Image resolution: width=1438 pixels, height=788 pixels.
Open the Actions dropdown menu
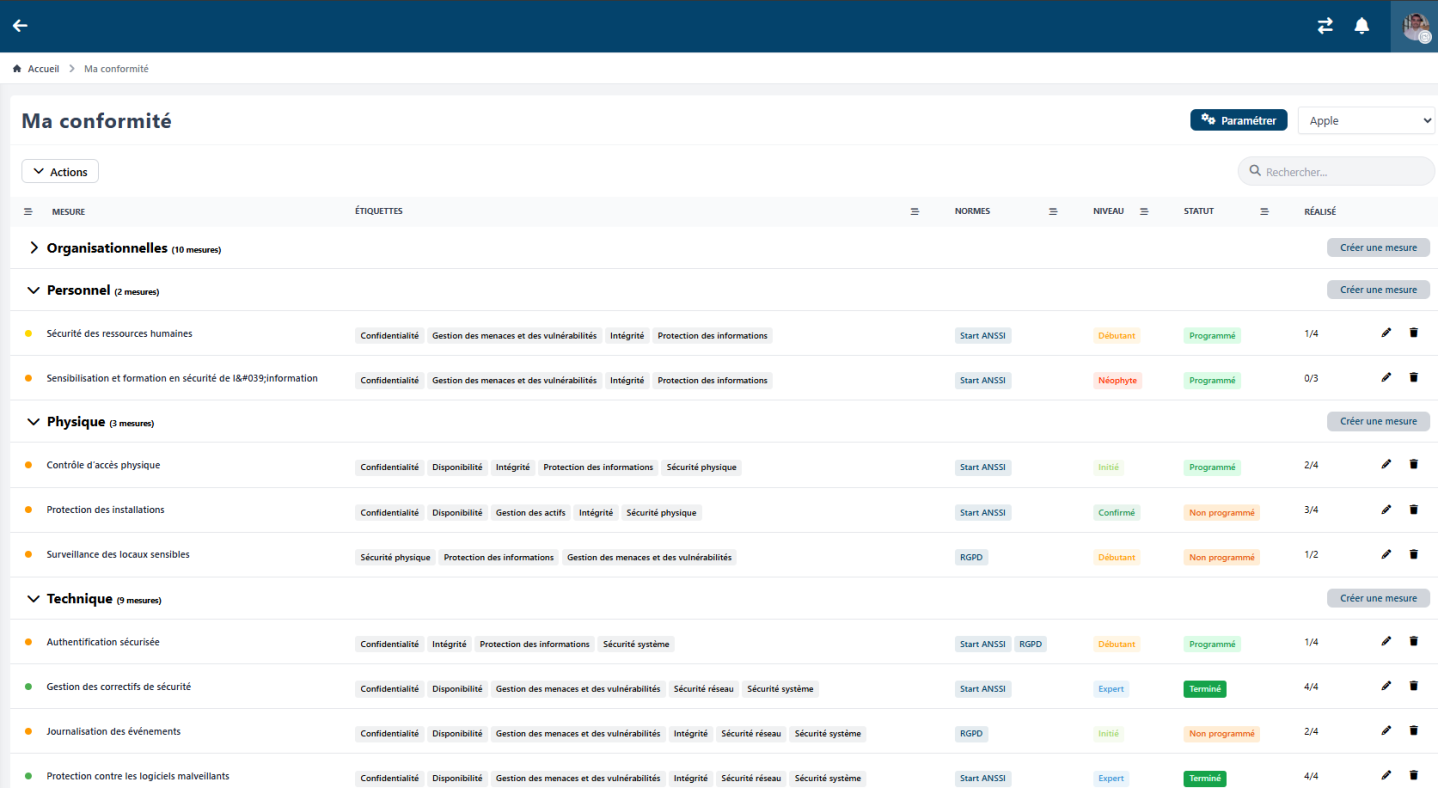click(x=60, y=172)
